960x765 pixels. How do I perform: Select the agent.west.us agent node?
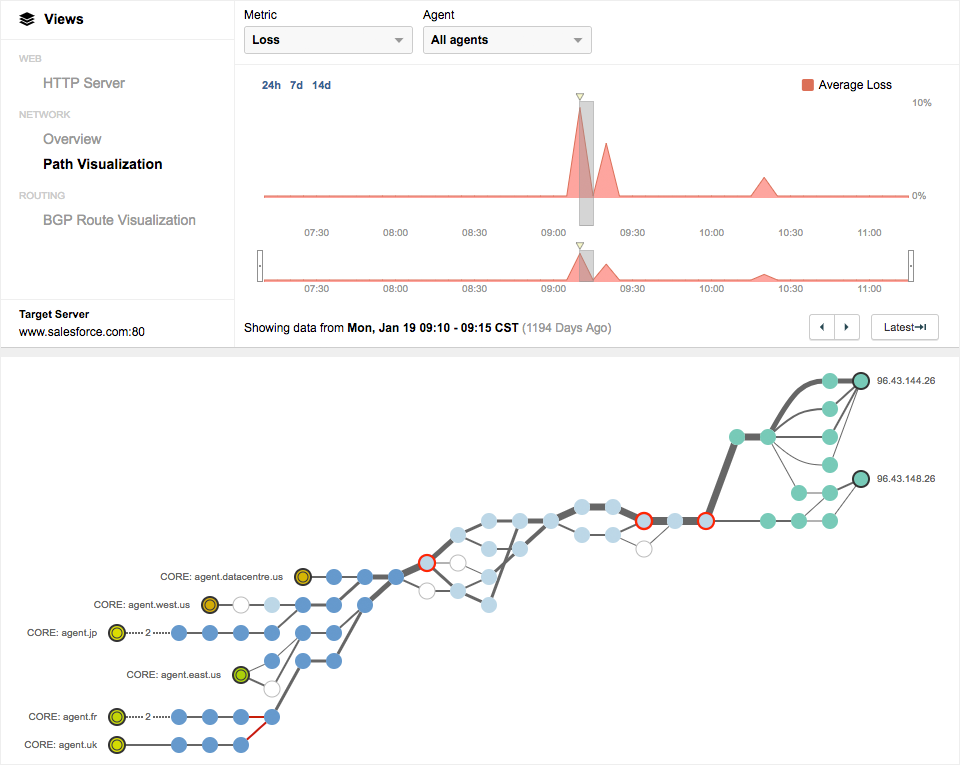coord(210,605)
